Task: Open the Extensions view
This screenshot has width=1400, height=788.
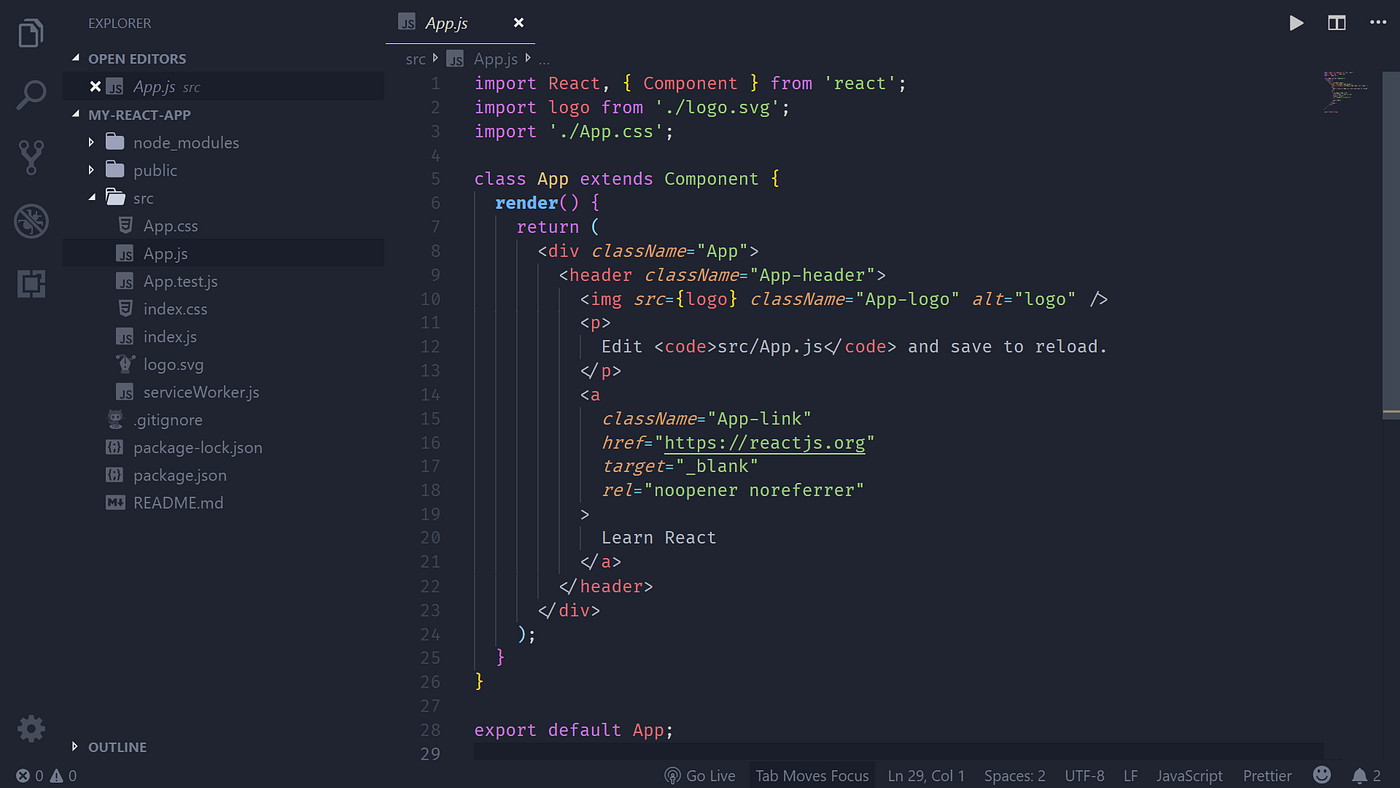Action: coord(30,284)
